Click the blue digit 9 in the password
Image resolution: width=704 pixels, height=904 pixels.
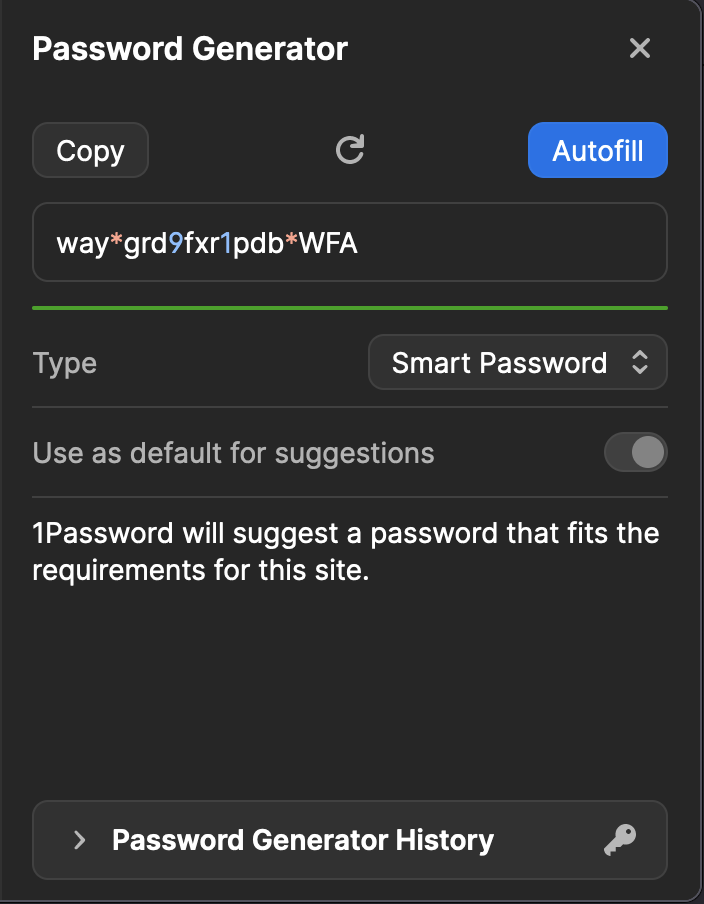[x=176, y=243]
